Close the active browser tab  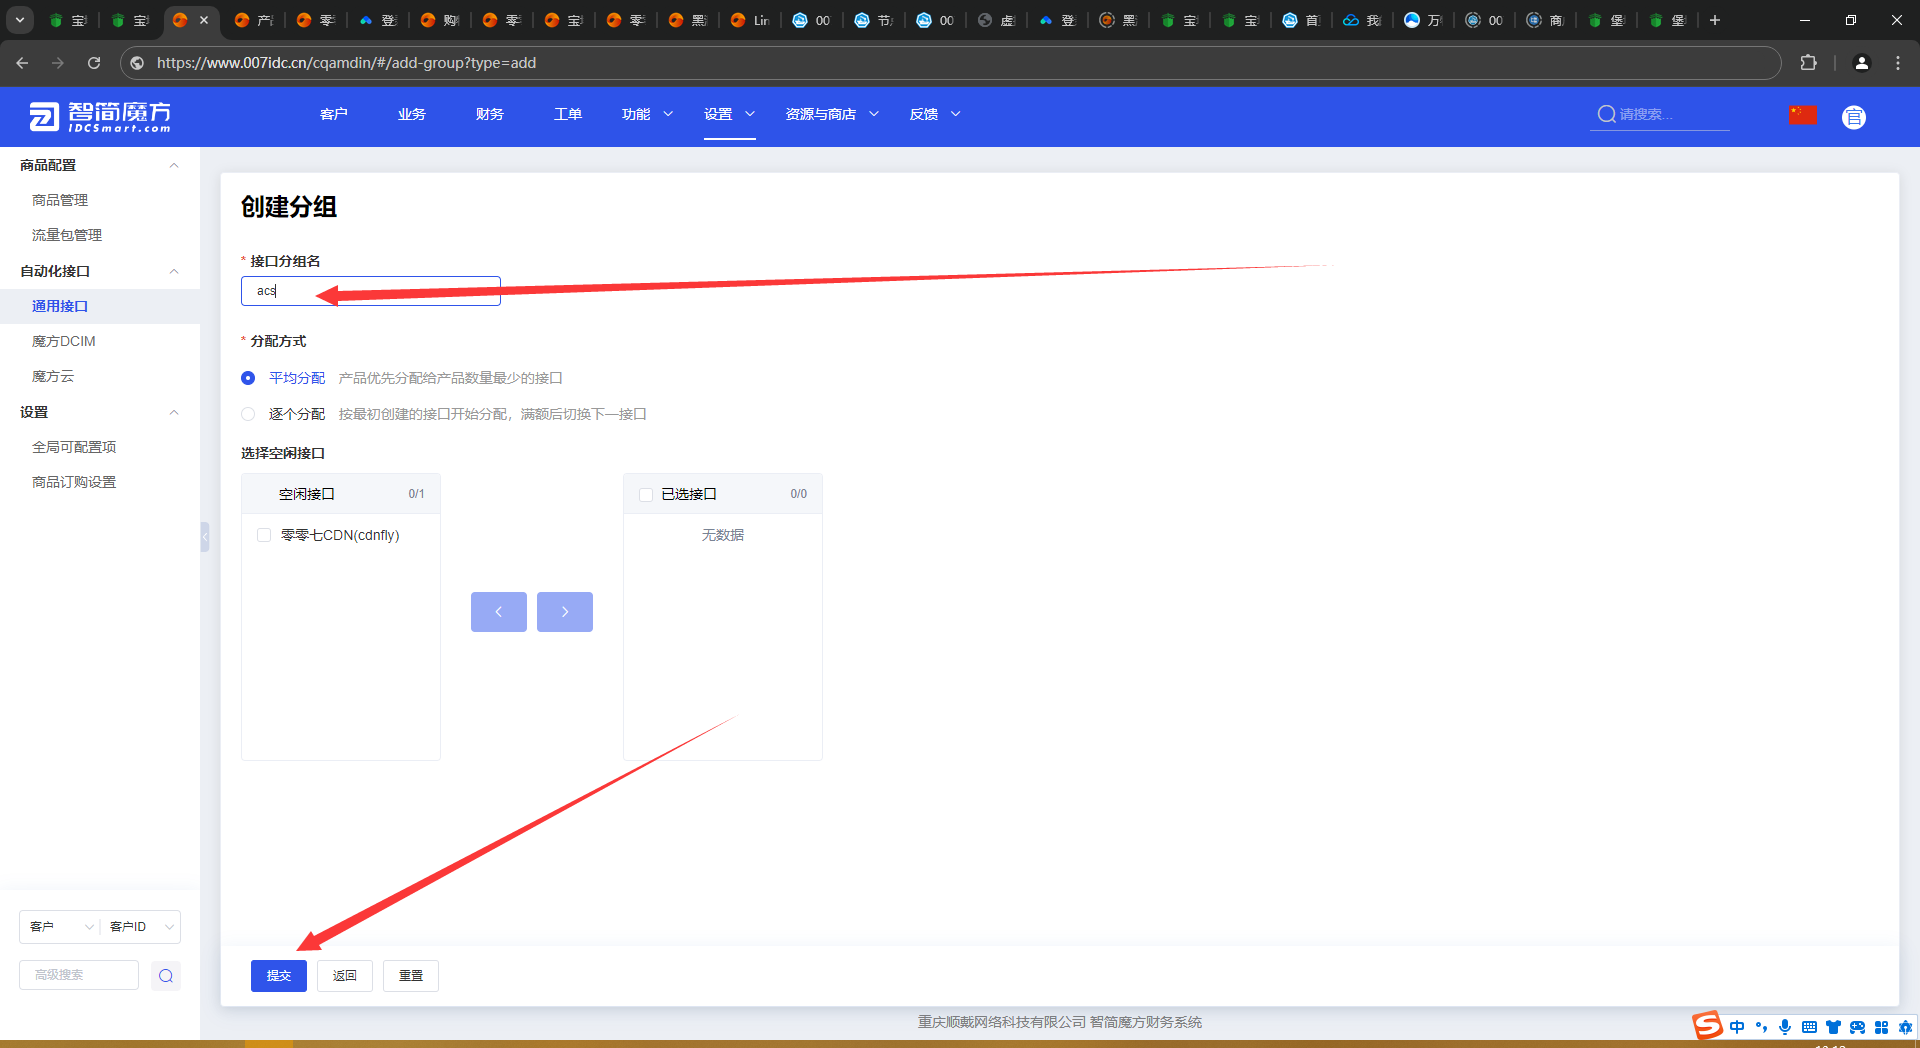(x=204, y=20)
